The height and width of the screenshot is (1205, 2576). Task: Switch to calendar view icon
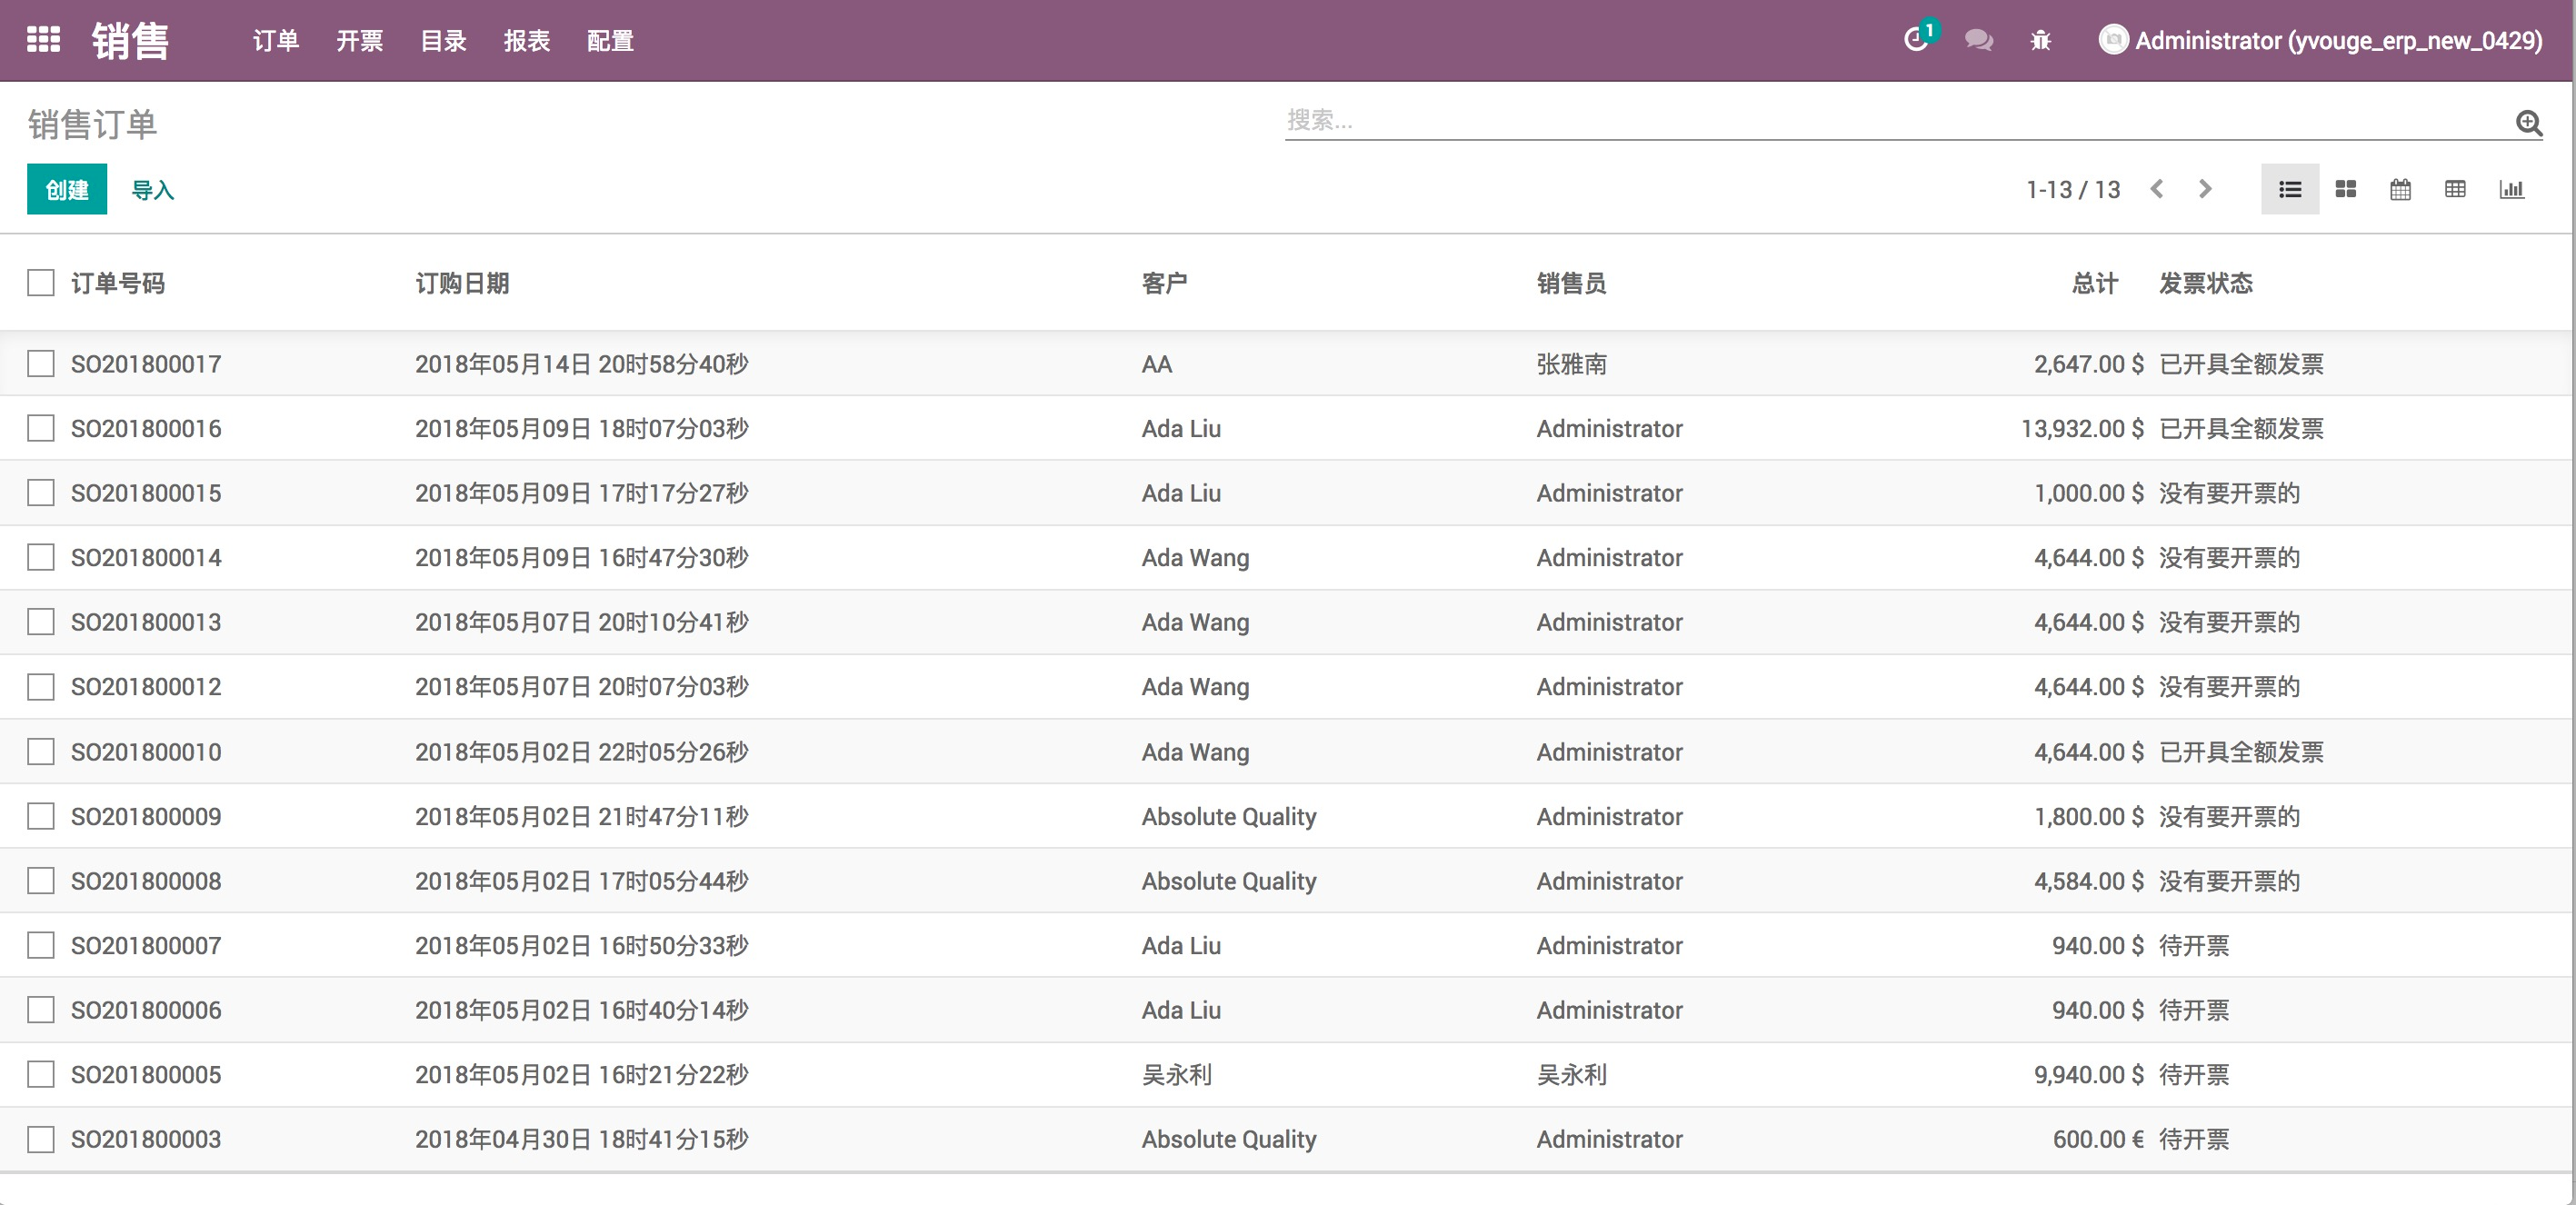coord(2400,189)
